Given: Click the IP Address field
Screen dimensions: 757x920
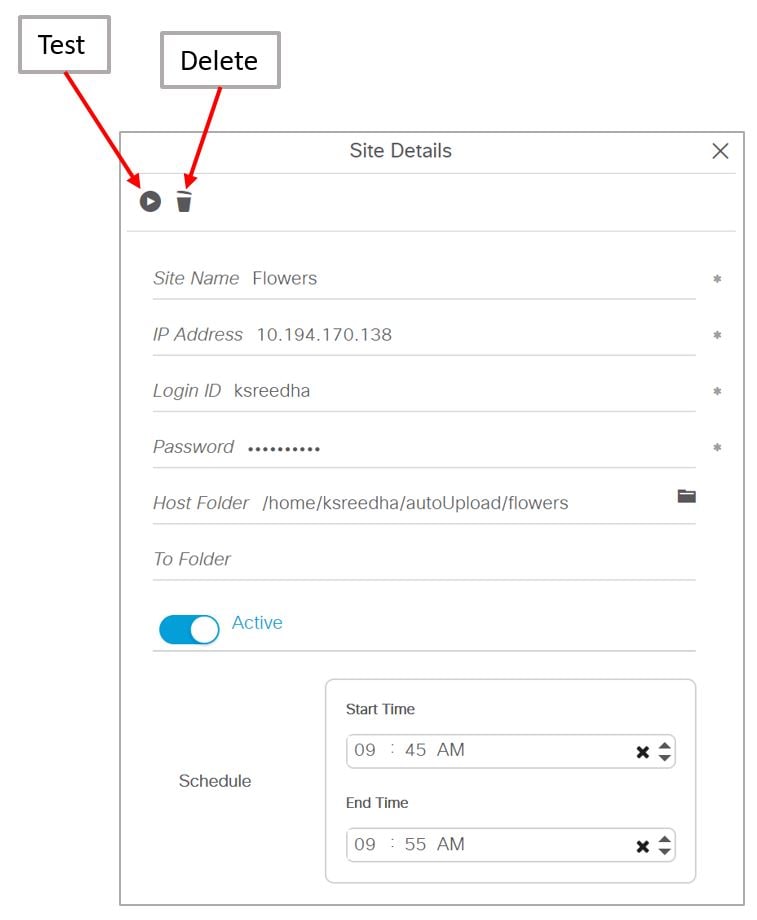Looking at the screenshot, I should [x=470, y=335].
